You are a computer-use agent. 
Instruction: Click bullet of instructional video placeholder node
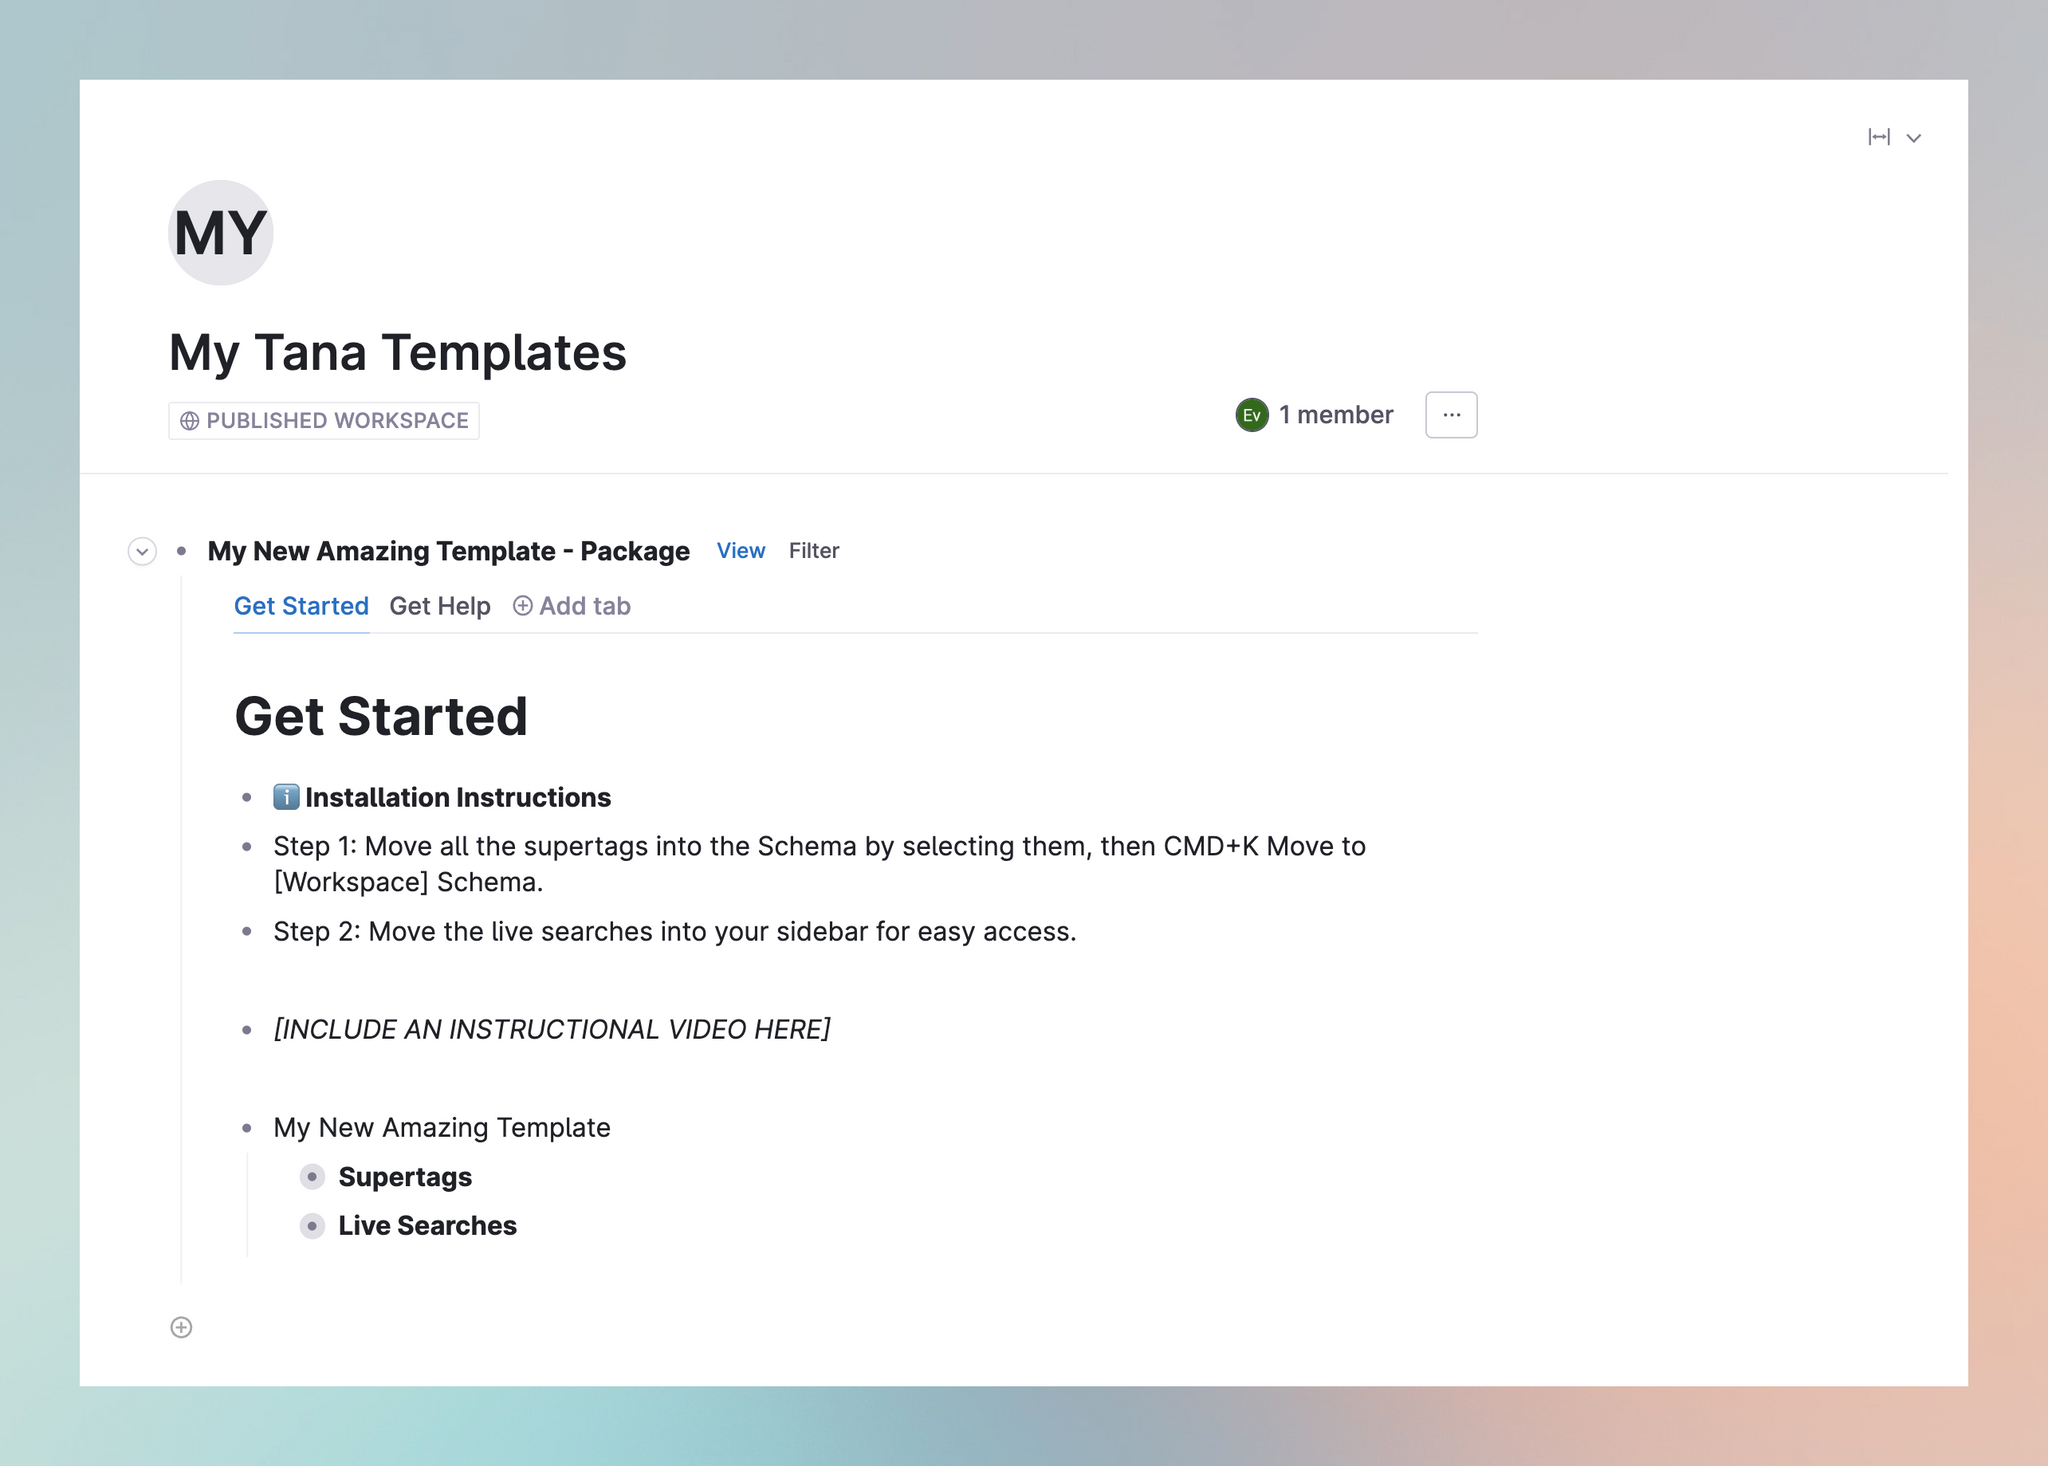pos(247,1030)
